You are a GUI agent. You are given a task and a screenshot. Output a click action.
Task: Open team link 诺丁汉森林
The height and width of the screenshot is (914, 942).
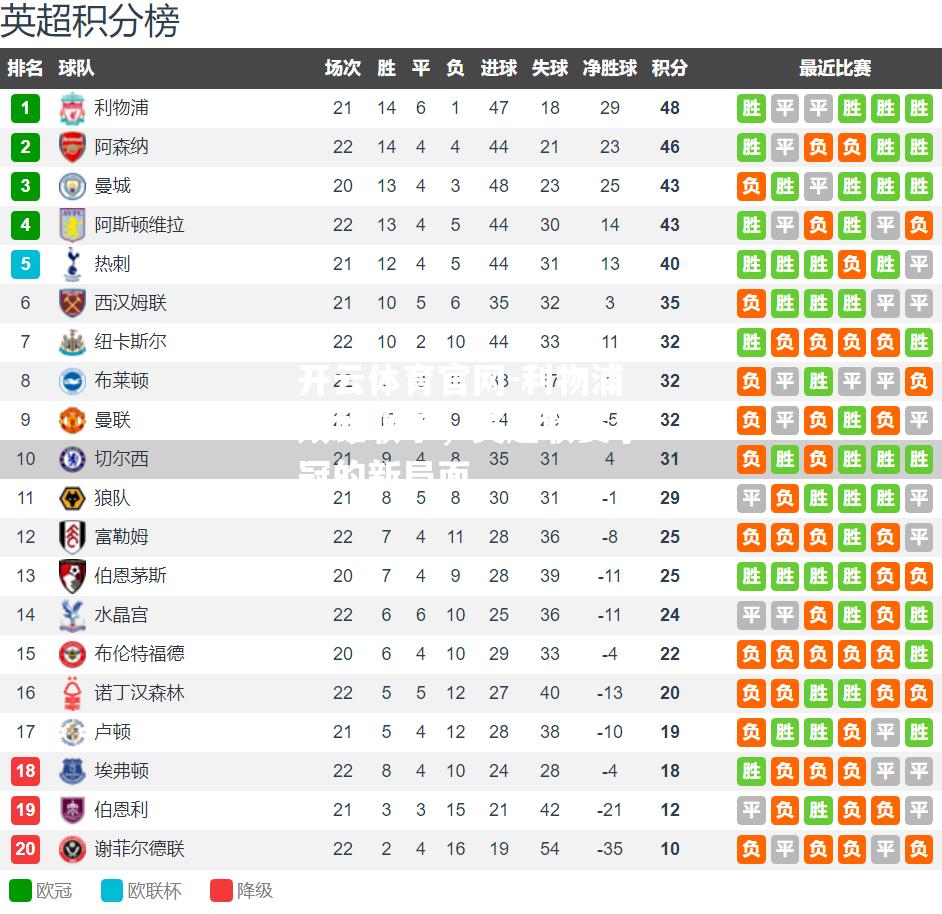pyautogui.click(x=139, y=693)
